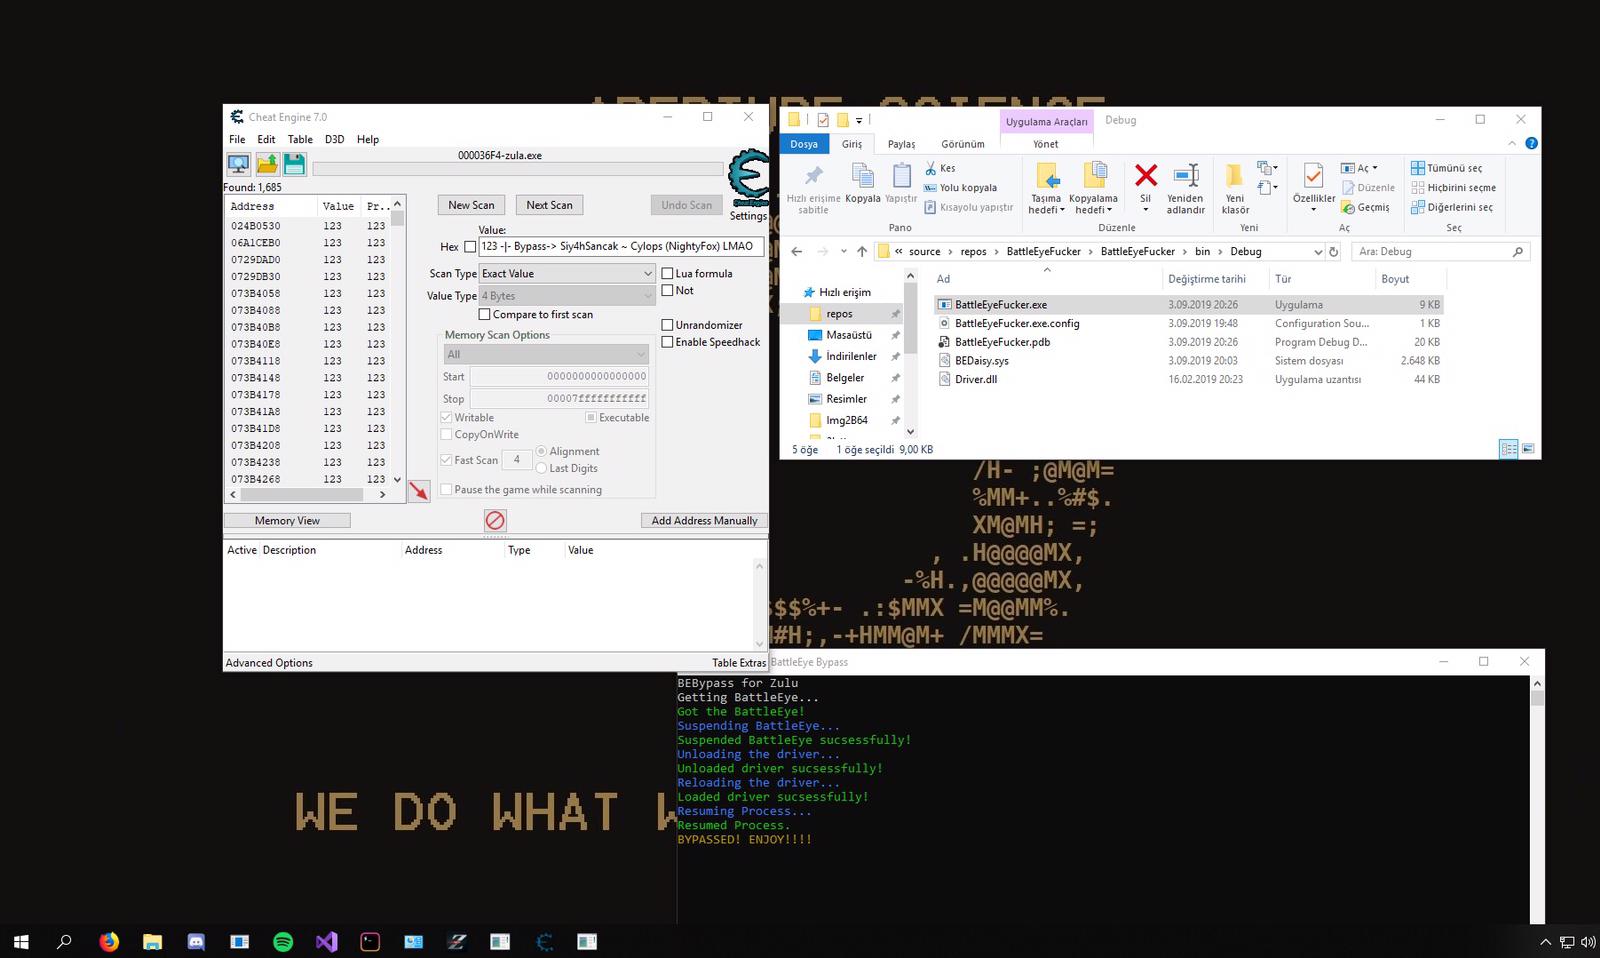Switch to the Paylaş ribbon tab
This screenshot has width=1600, height=958.
point(901,144)
